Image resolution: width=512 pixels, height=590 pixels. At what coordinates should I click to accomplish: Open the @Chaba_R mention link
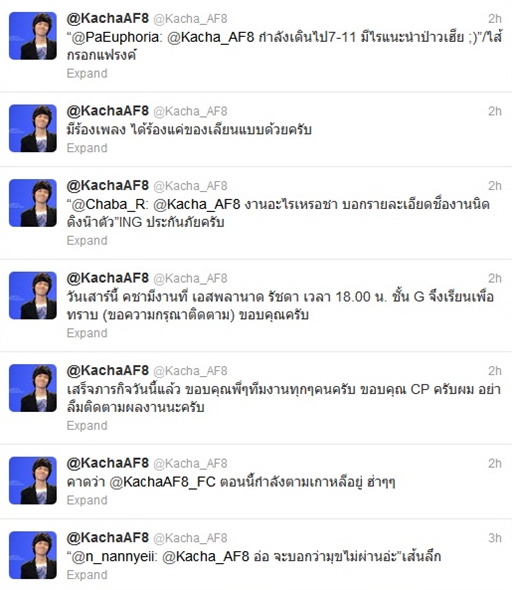pos(109,204)
